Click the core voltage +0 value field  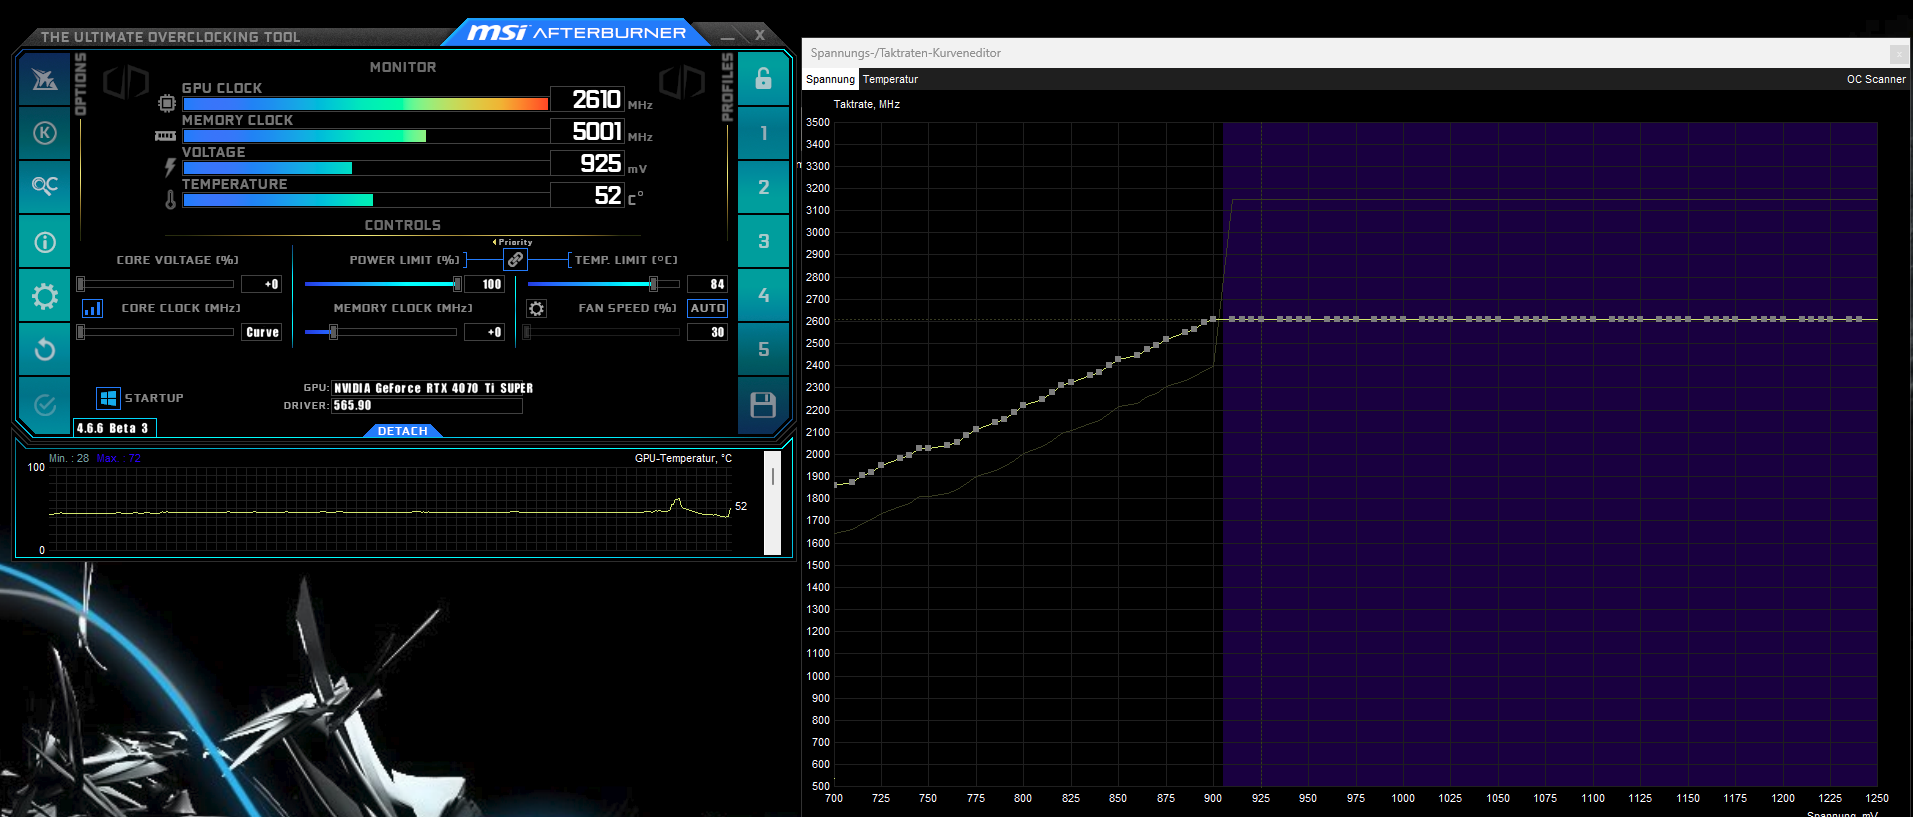pyautogui.click(x=262, y=284)
